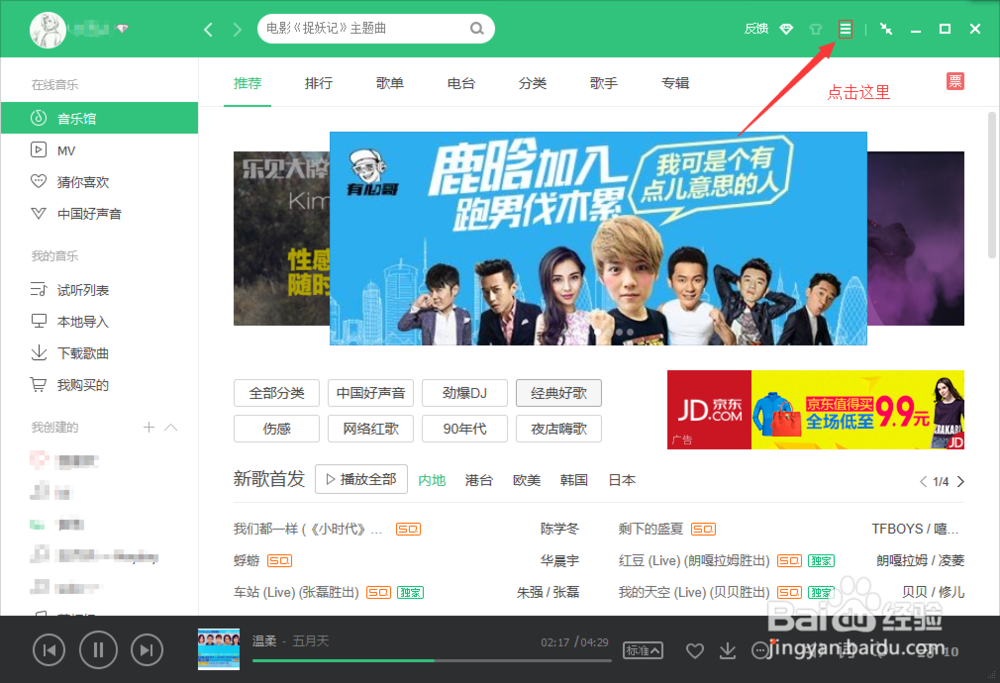1000x683 pixels.
Task: Download the playing song from the player bar
Action: [x=727, y=650]
